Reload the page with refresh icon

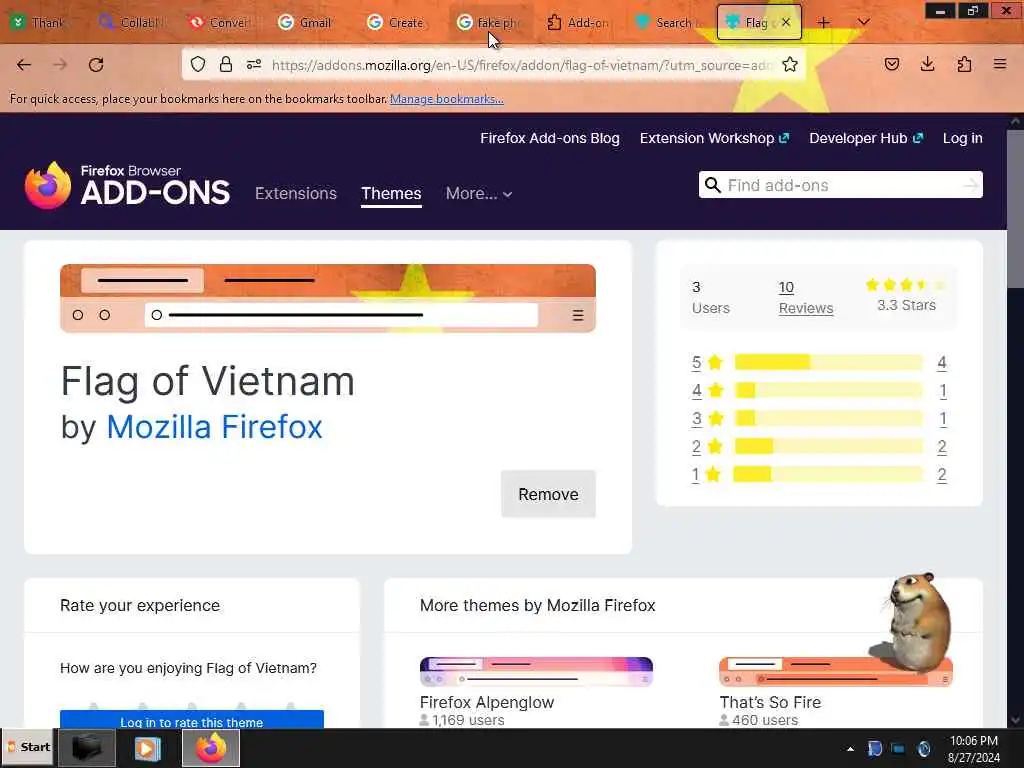[x=96, y=65]
